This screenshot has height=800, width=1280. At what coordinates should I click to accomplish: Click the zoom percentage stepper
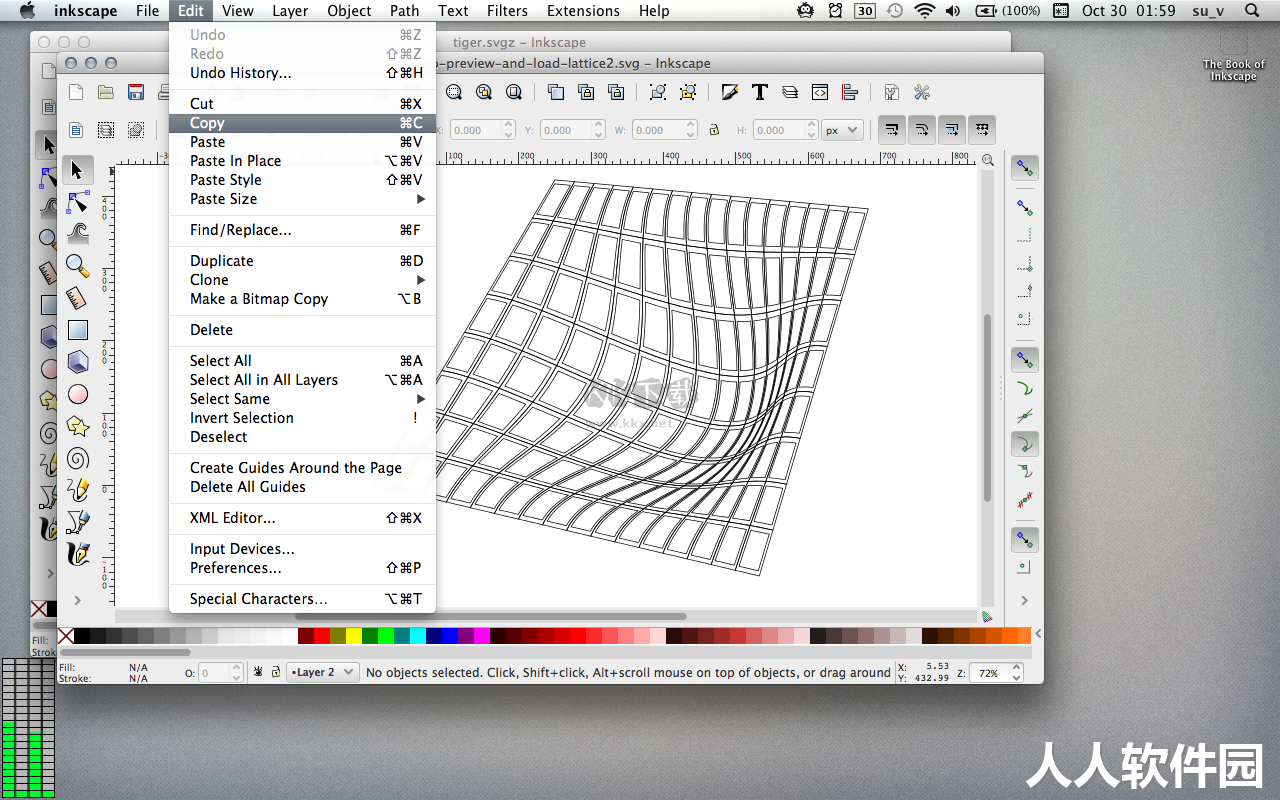(x=1017, y=673)
